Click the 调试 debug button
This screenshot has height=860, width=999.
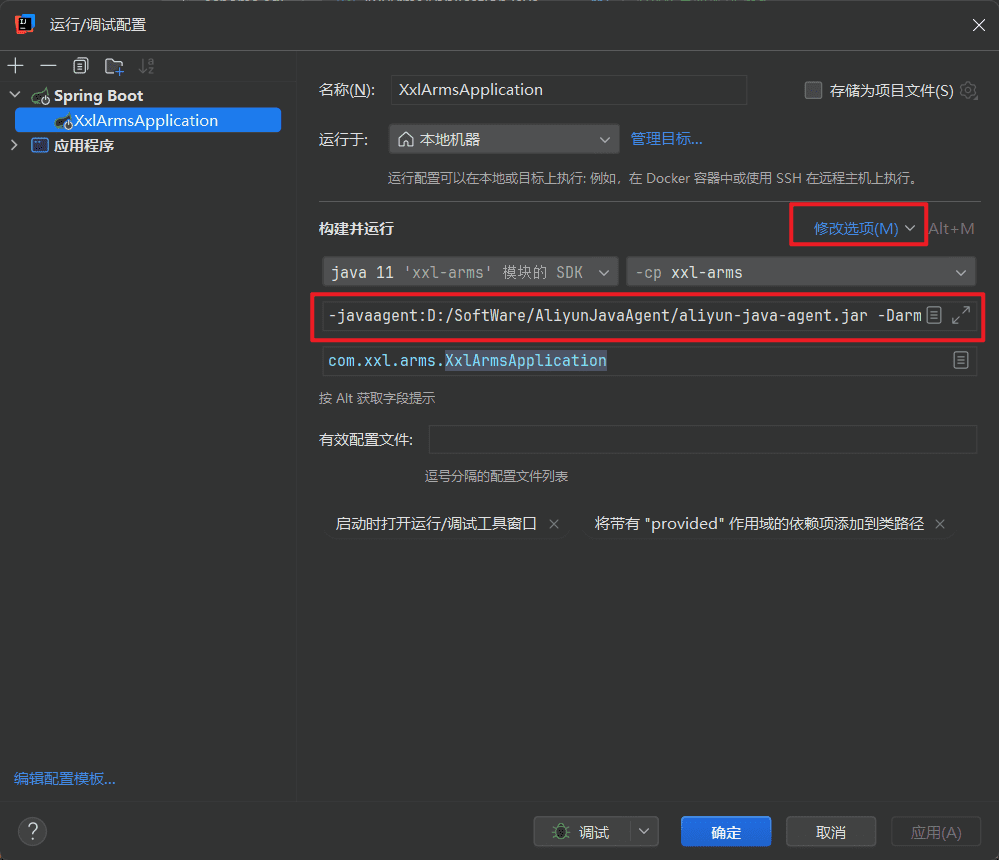pyautogui.click(x=582, y=831)
